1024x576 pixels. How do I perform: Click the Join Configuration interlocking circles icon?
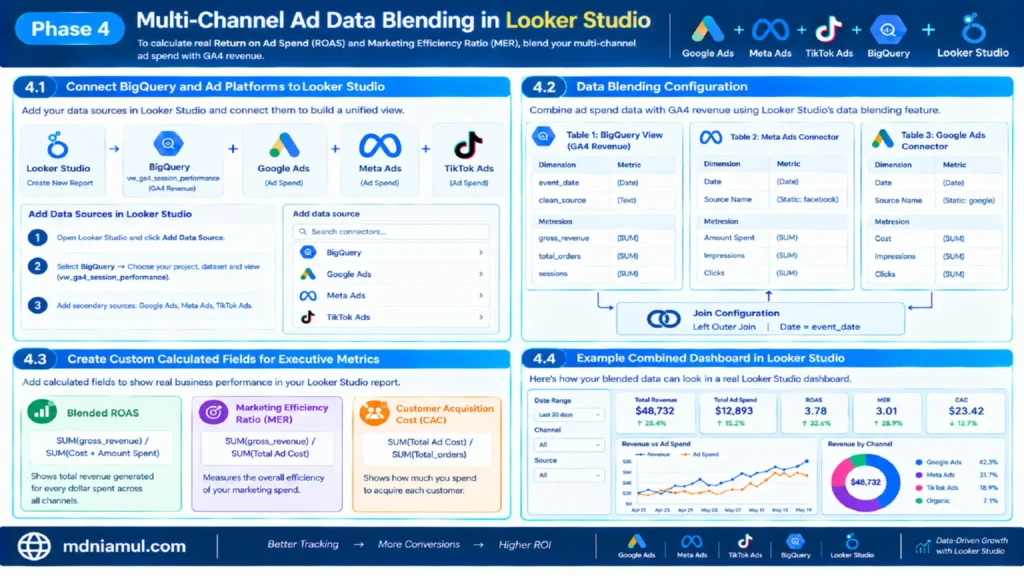664,319
